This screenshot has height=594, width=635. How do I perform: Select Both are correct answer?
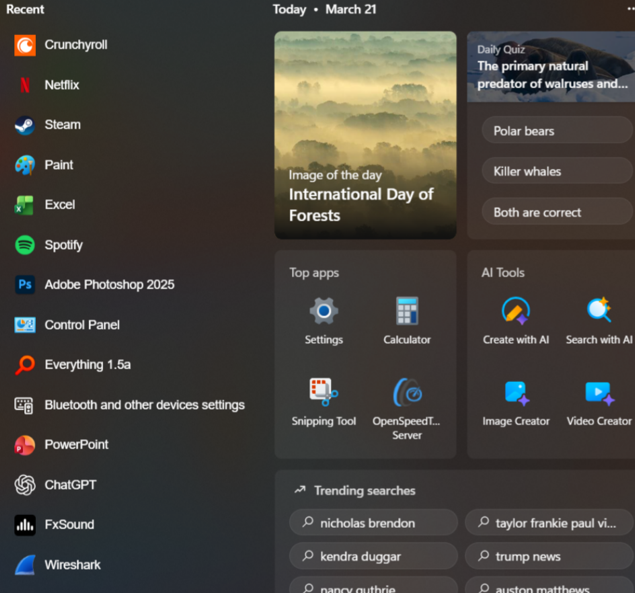[x=557, y=212]
